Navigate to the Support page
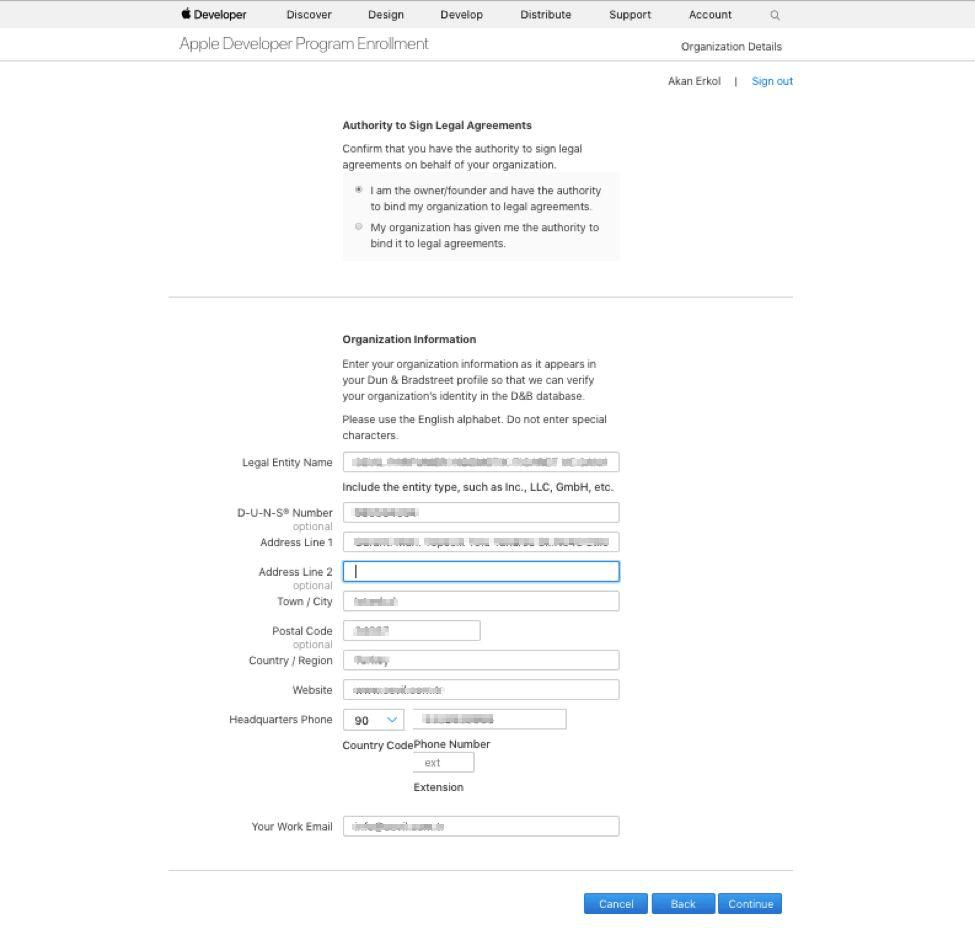 [x=630, y=15]
